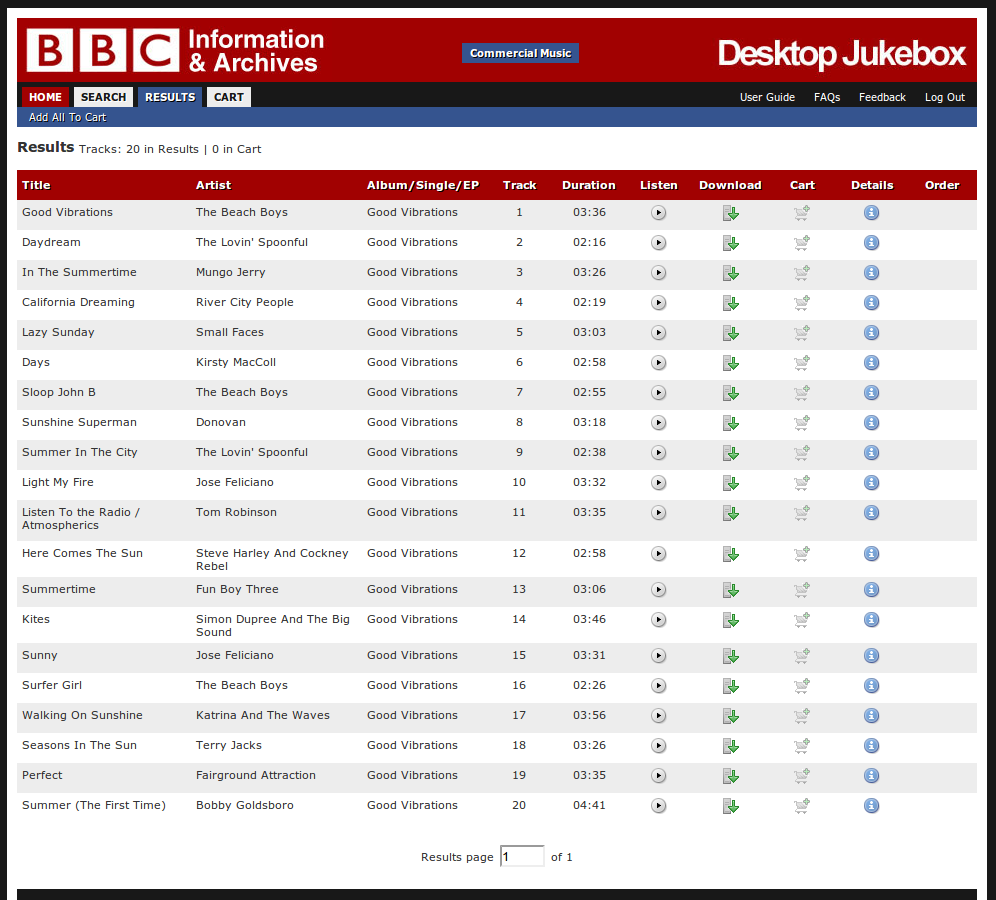The height and width of the screenshot is (900, 996).
Task: Open the Cart tab
Action: tap(229, 97)
